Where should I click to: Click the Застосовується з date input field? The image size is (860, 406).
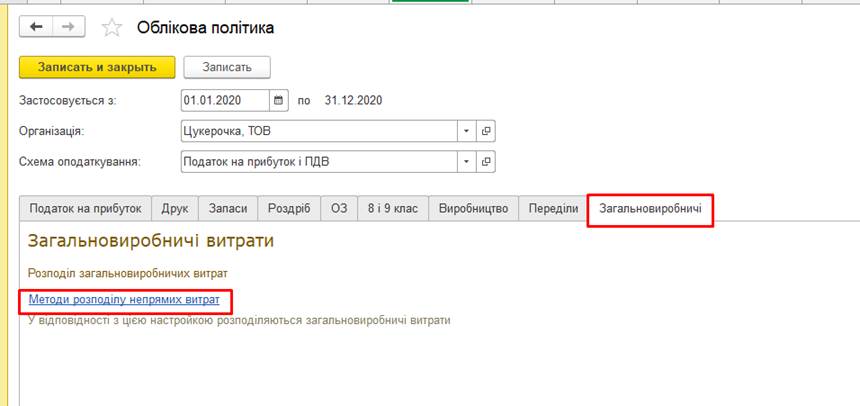224,100
